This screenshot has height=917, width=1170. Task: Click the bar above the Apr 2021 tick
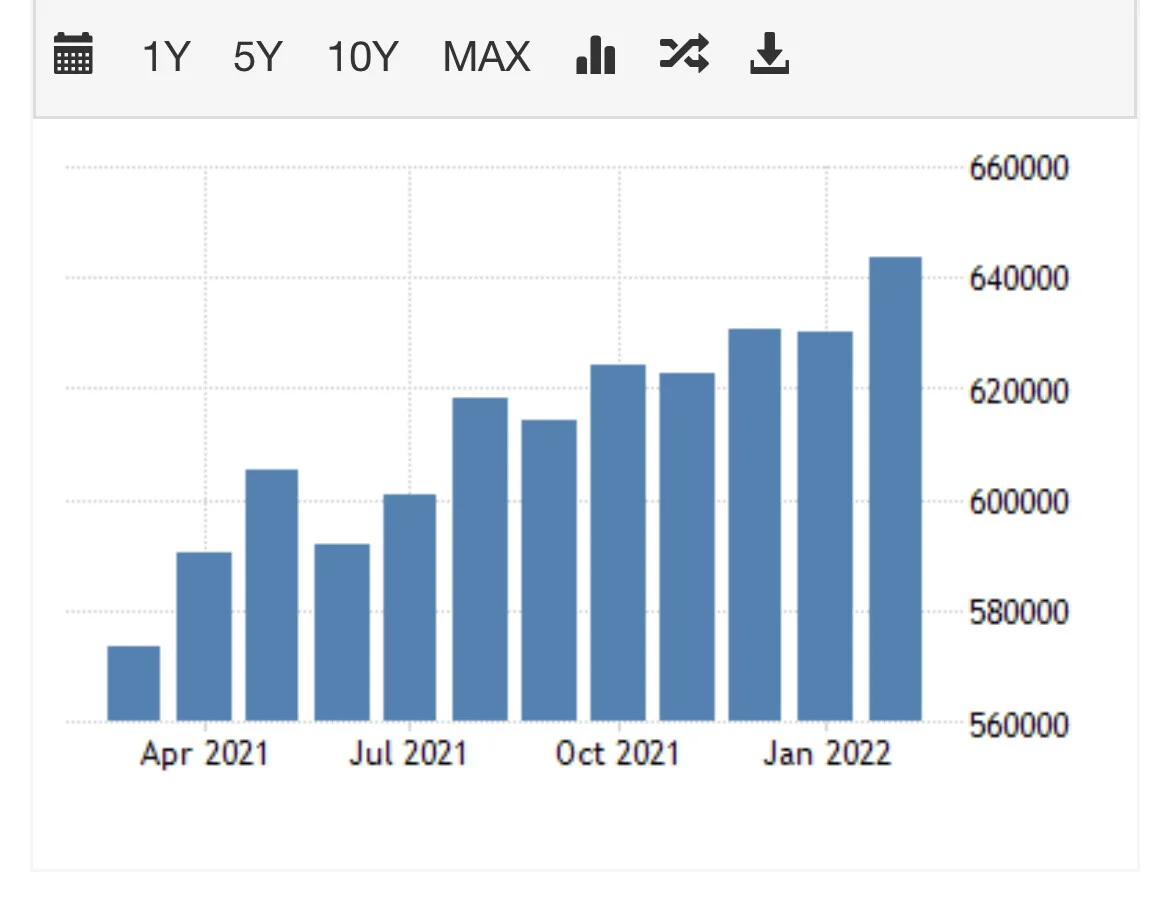(x=204, y=636)
